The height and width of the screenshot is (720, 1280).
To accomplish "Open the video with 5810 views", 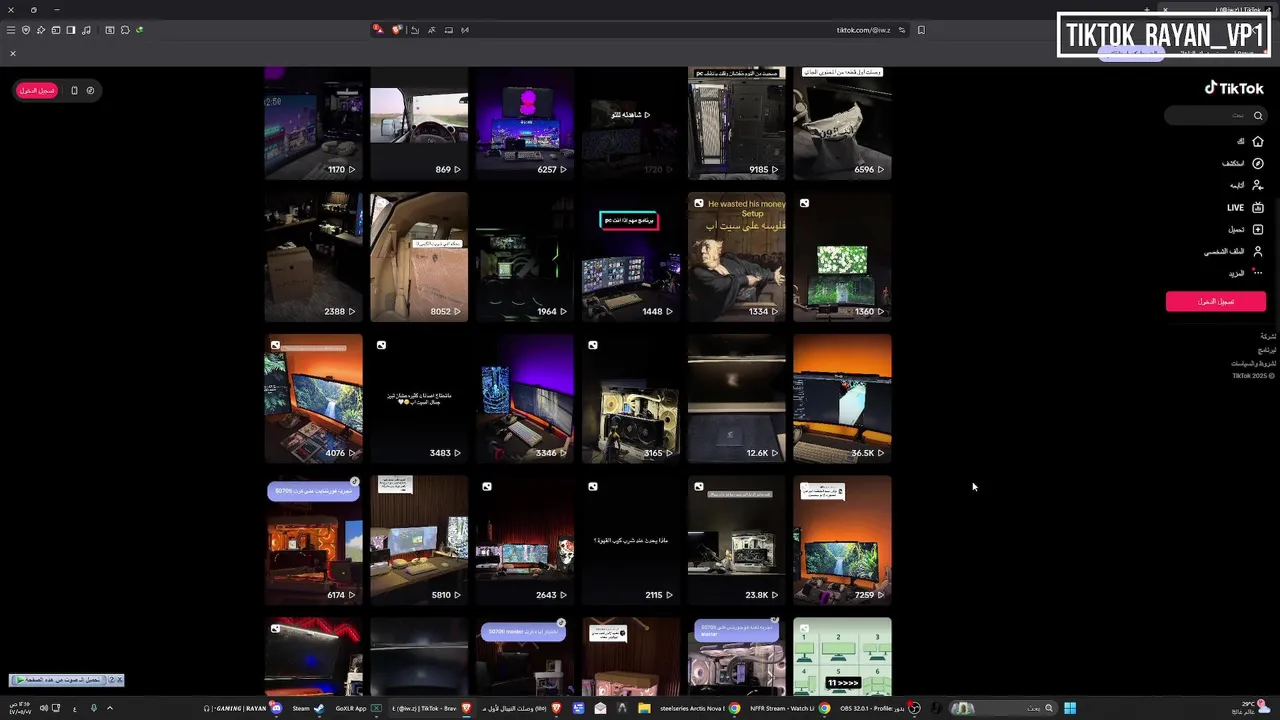I will point(419,541).
